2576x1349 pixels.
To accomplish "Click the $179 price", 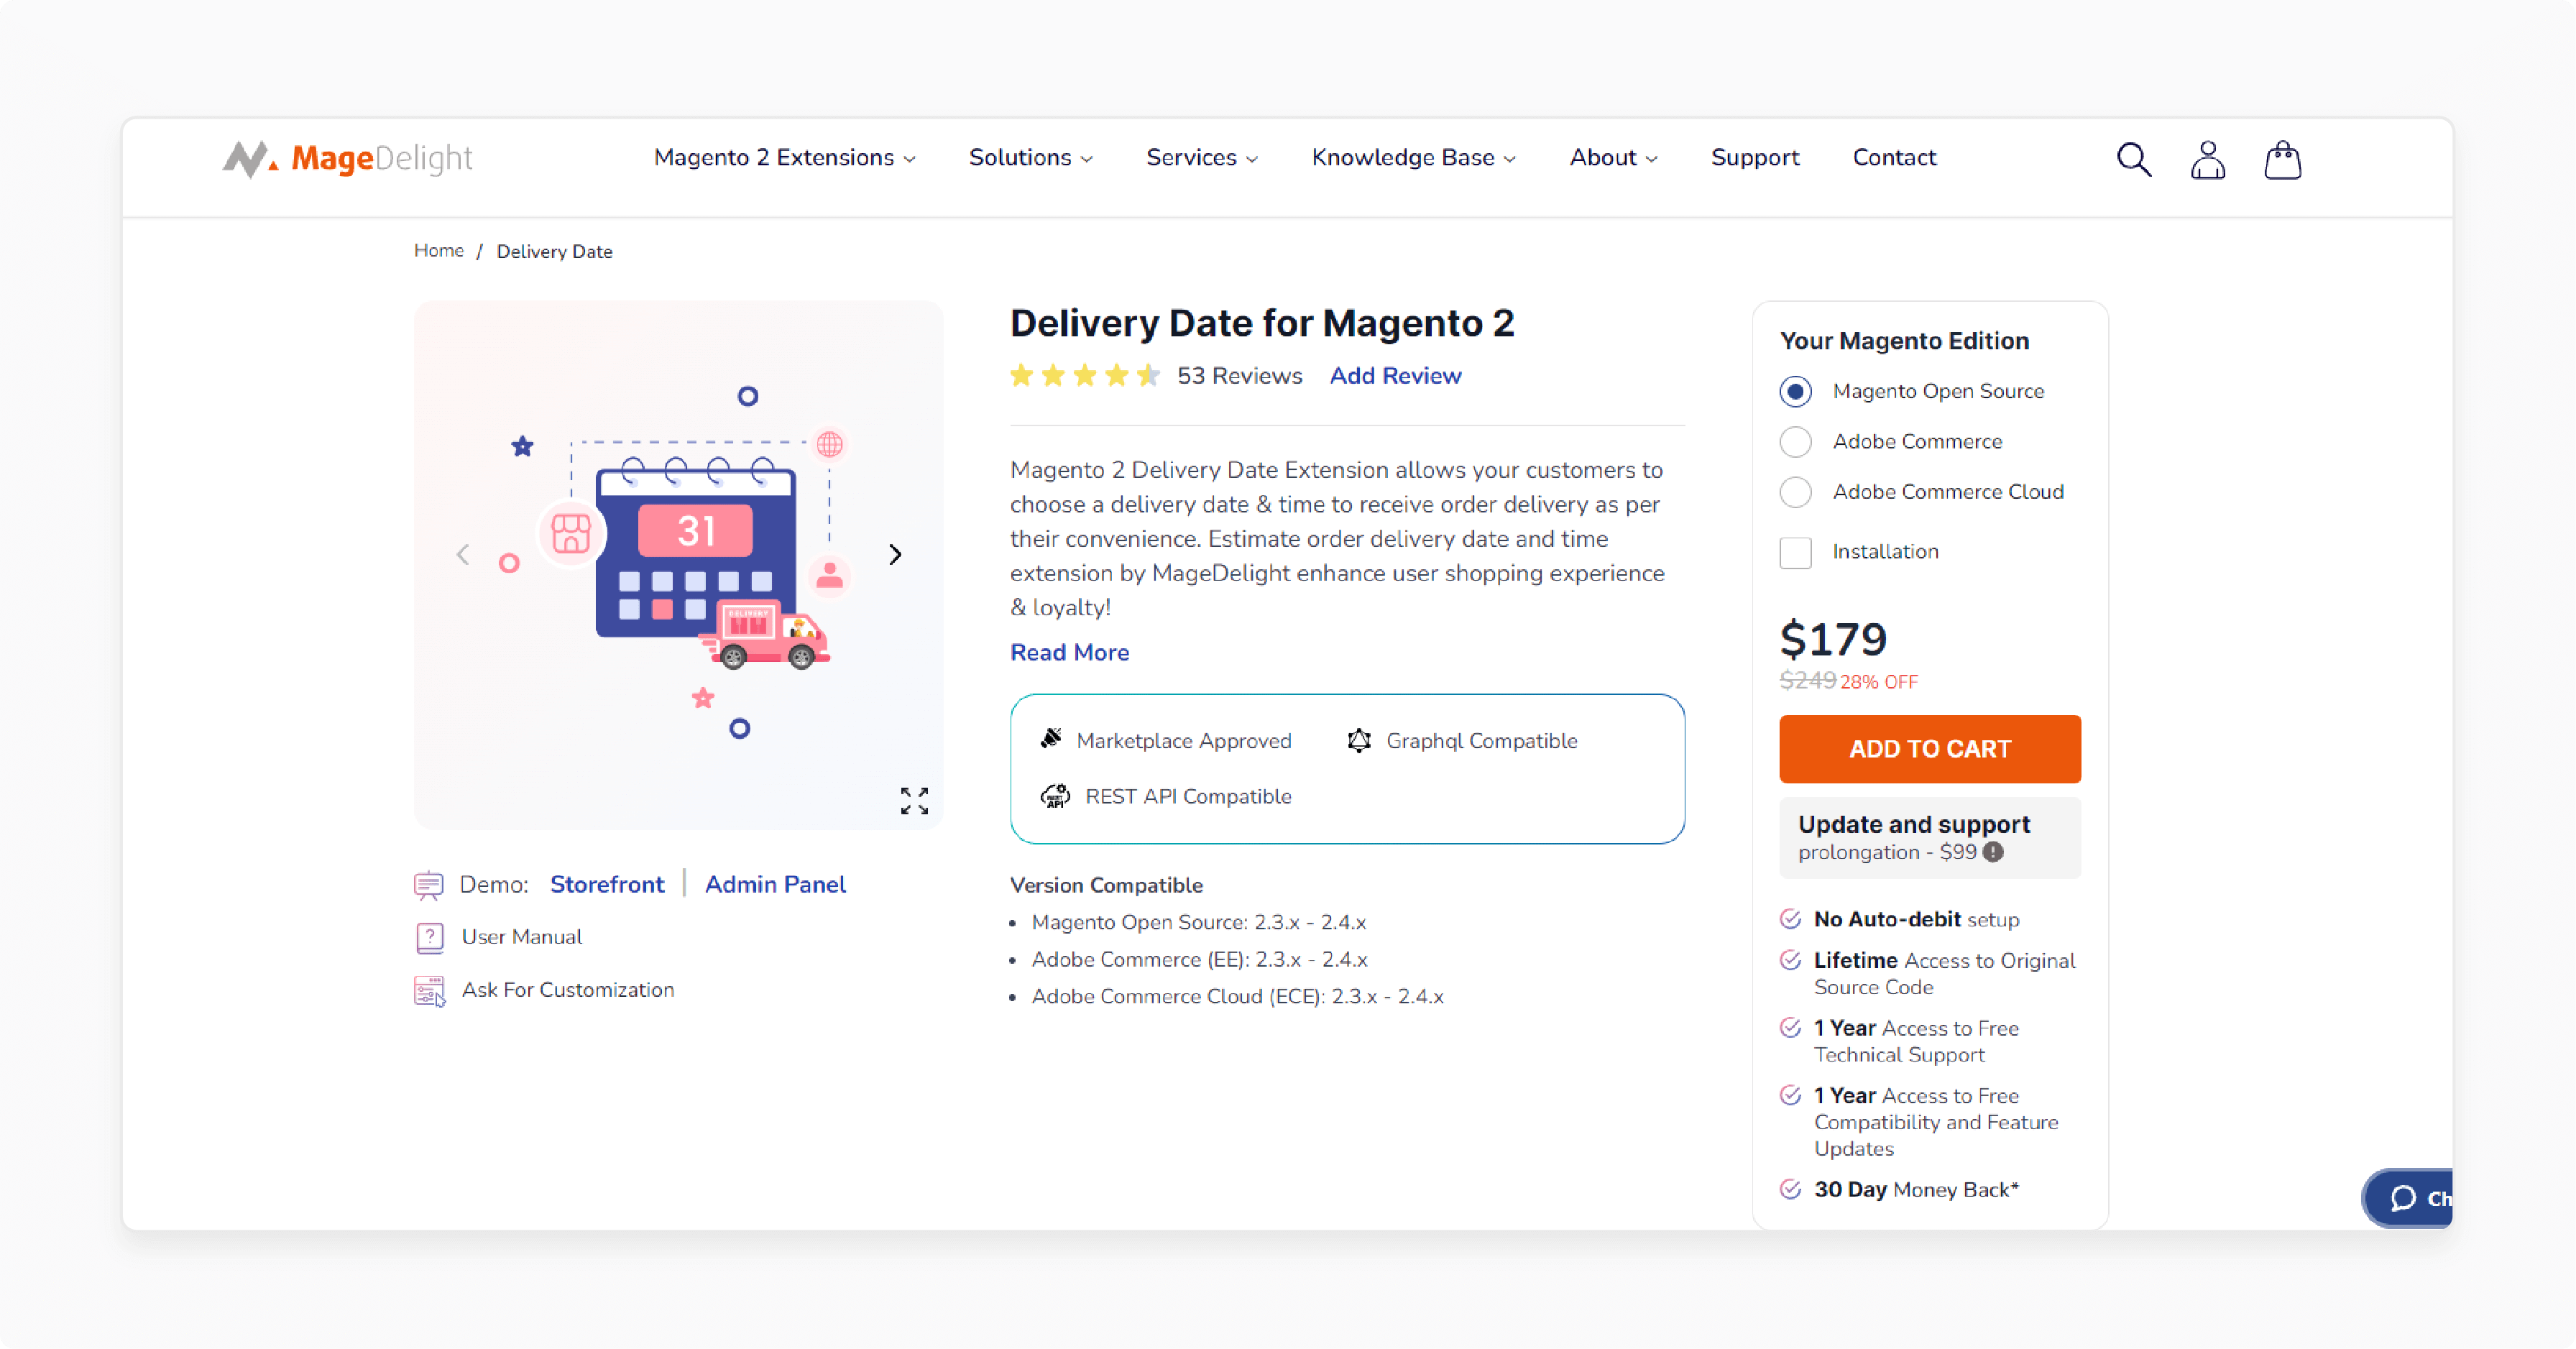I will (x=1833, y=639).
